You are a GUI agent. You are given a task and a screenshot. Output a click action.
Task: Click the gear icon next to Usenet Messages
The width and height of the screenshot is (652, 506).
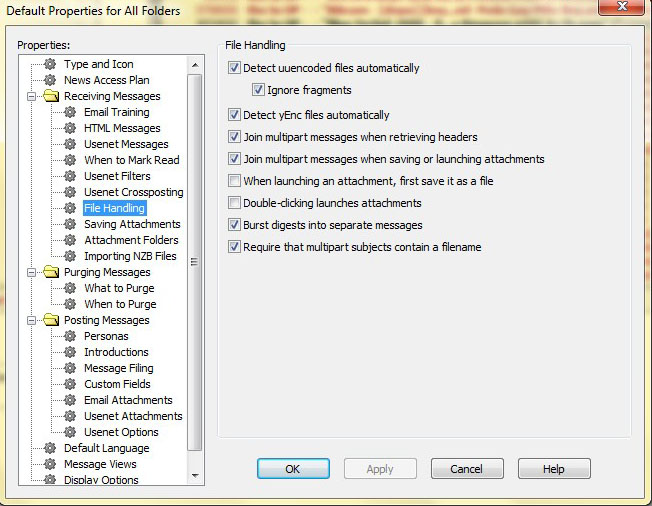click(70, 144)
